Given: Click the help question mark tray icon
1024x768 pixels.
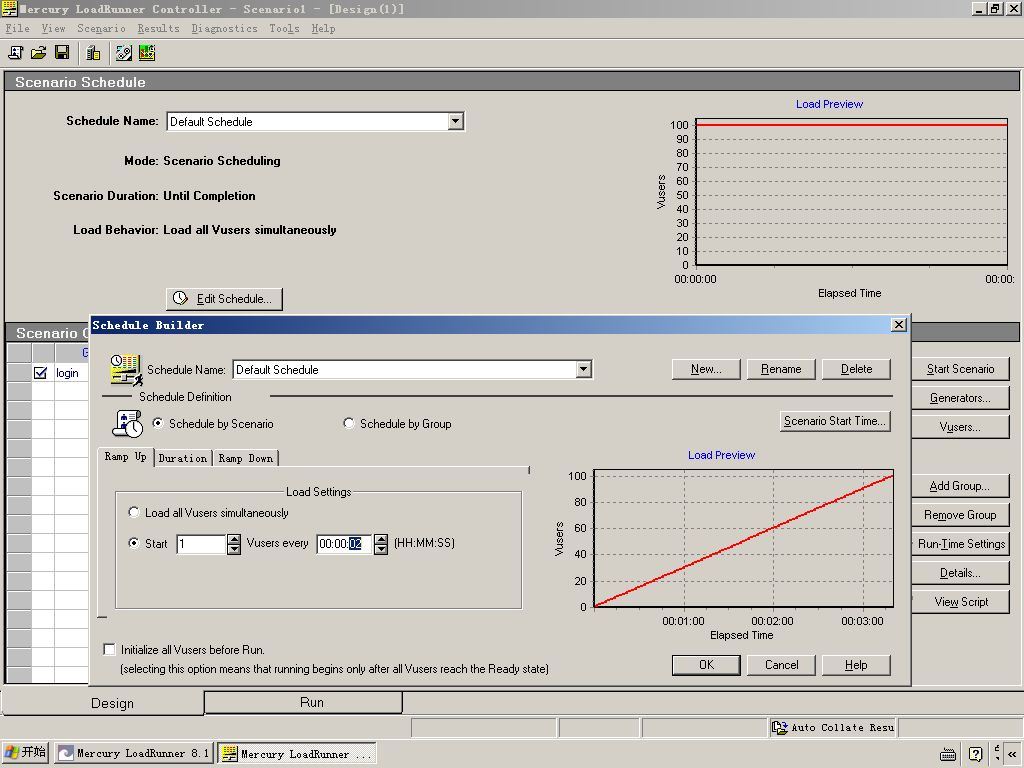Looking at the screenshot, I should click(x=975, y=754).
